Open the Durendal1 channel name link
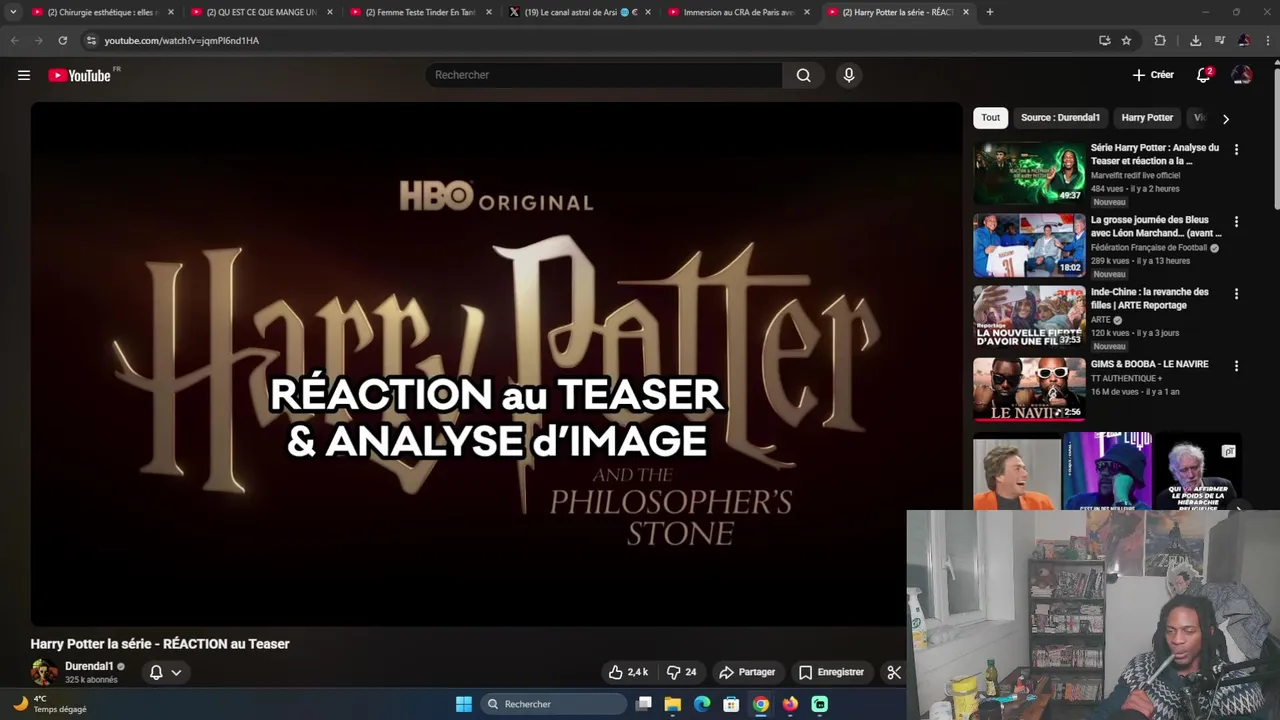 point(89,666)
